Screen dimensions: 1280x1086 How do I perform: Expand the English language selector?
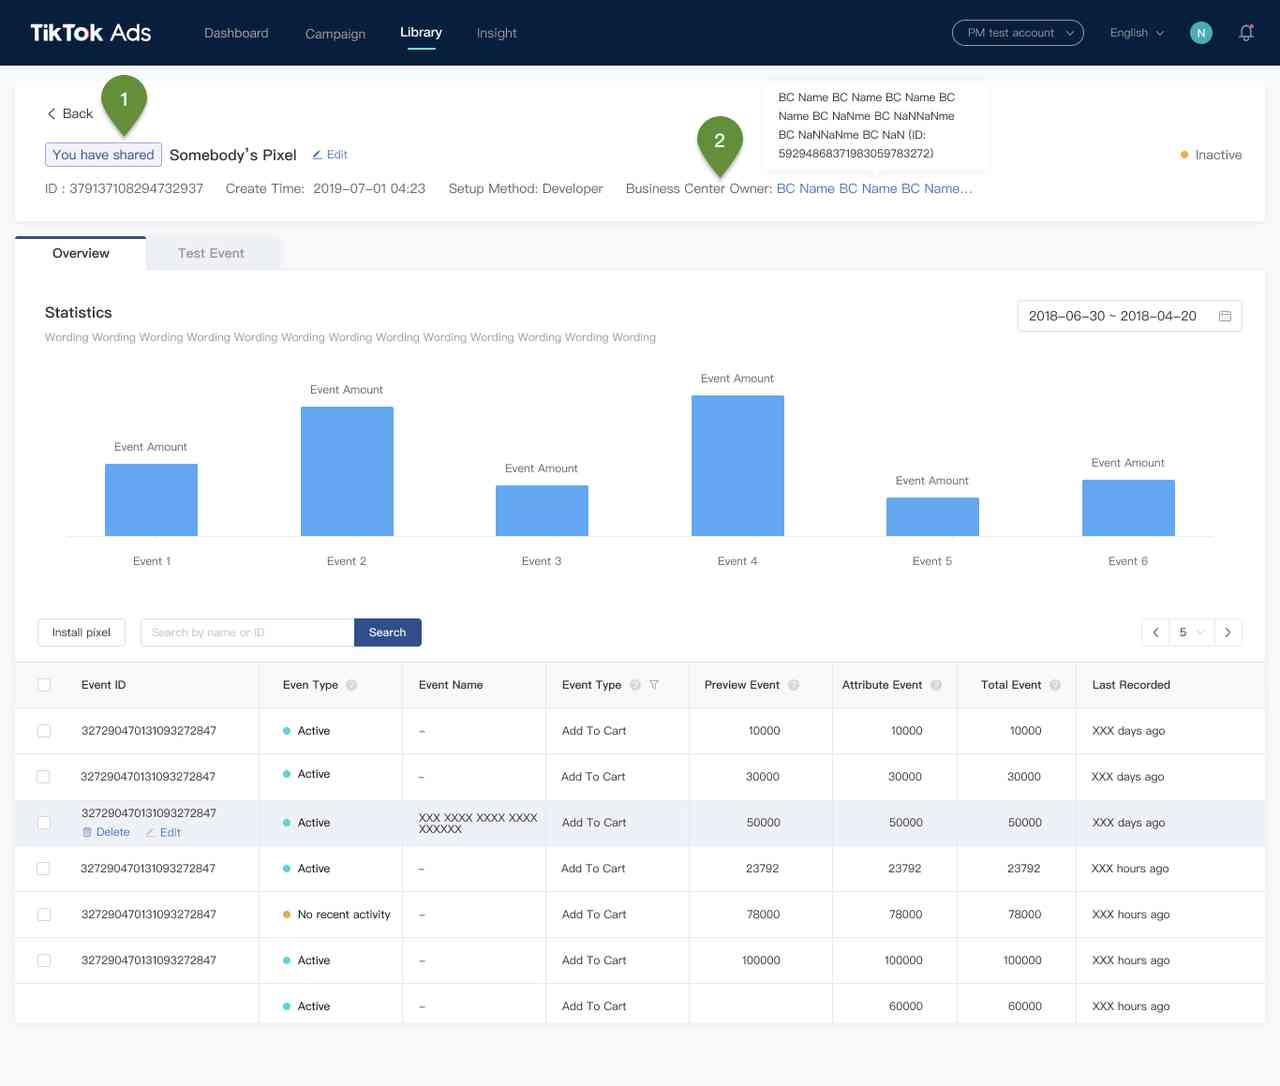[1136, 33]
